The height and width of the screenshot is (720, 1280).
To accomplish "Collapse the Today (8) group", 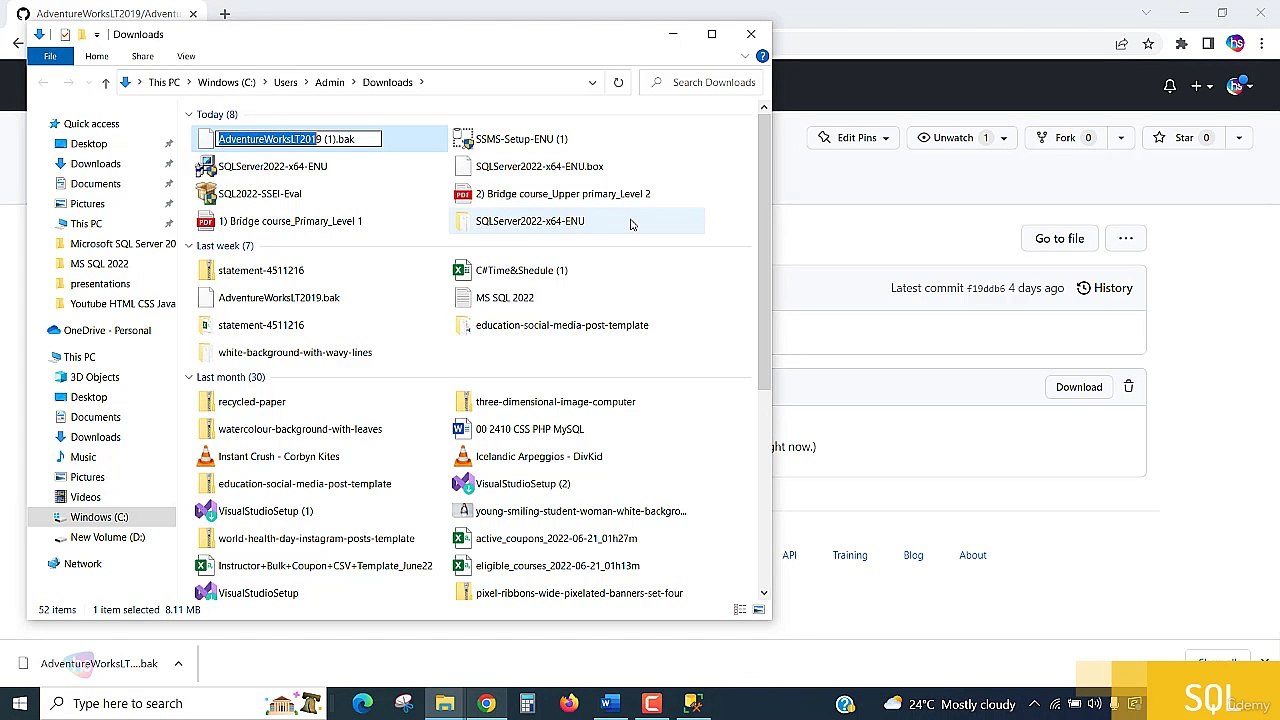I will [188, 115].
